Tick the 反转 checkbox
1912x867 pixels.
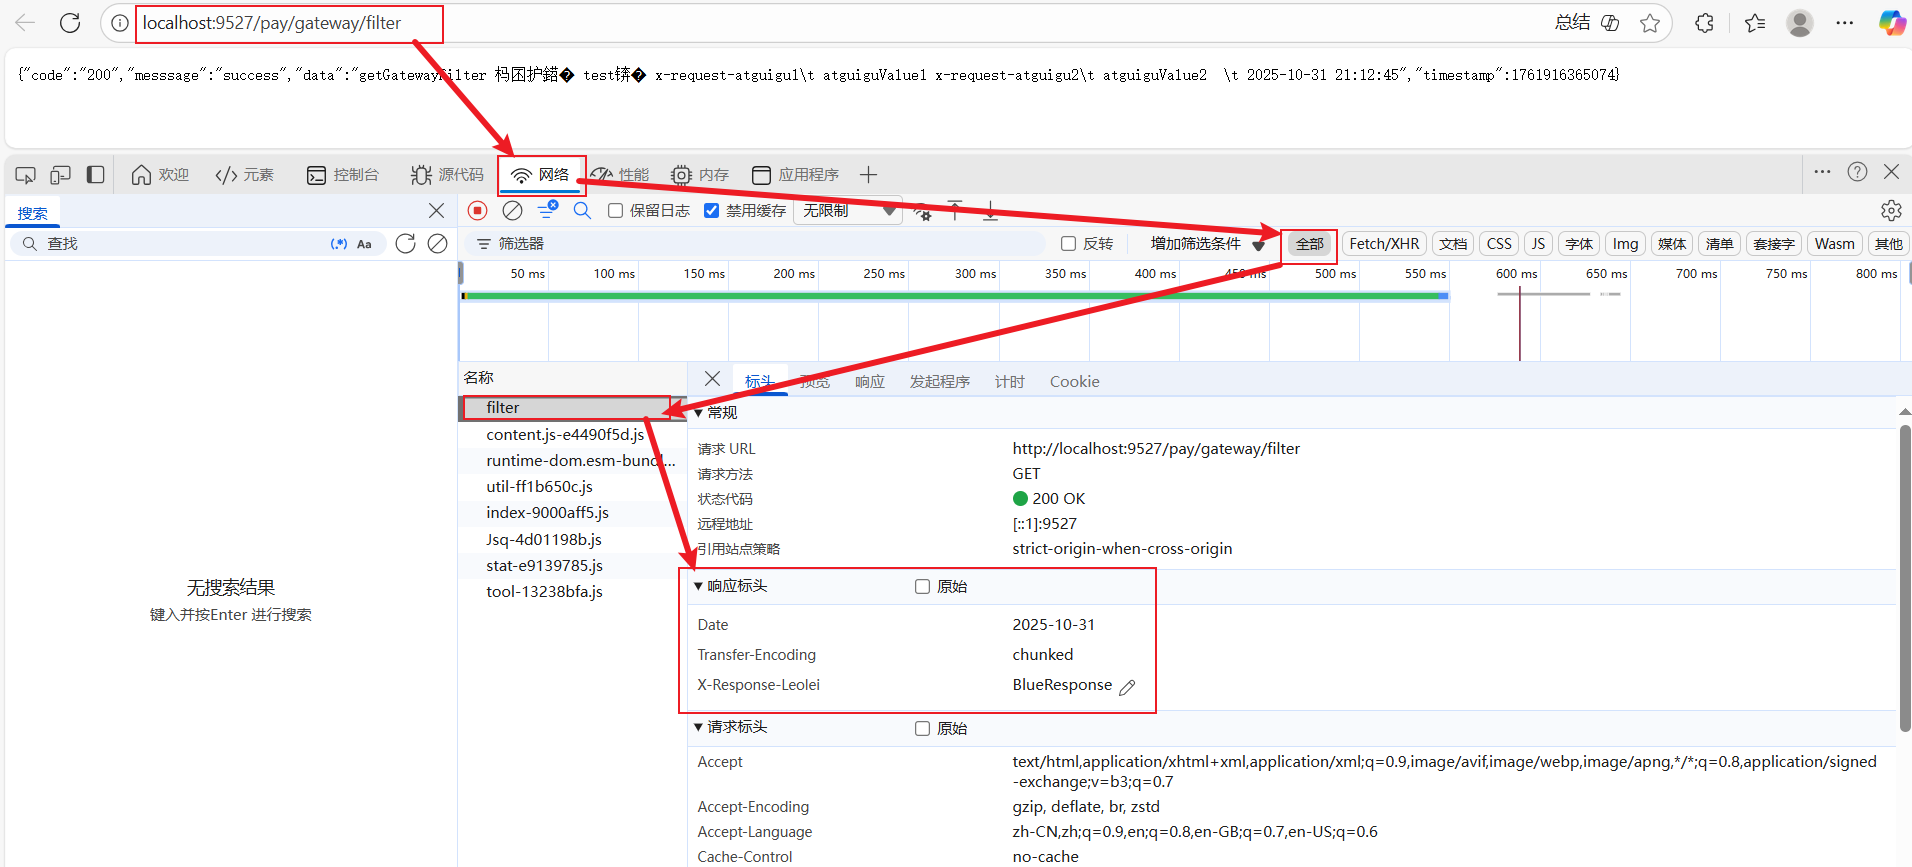[1068, 243]
